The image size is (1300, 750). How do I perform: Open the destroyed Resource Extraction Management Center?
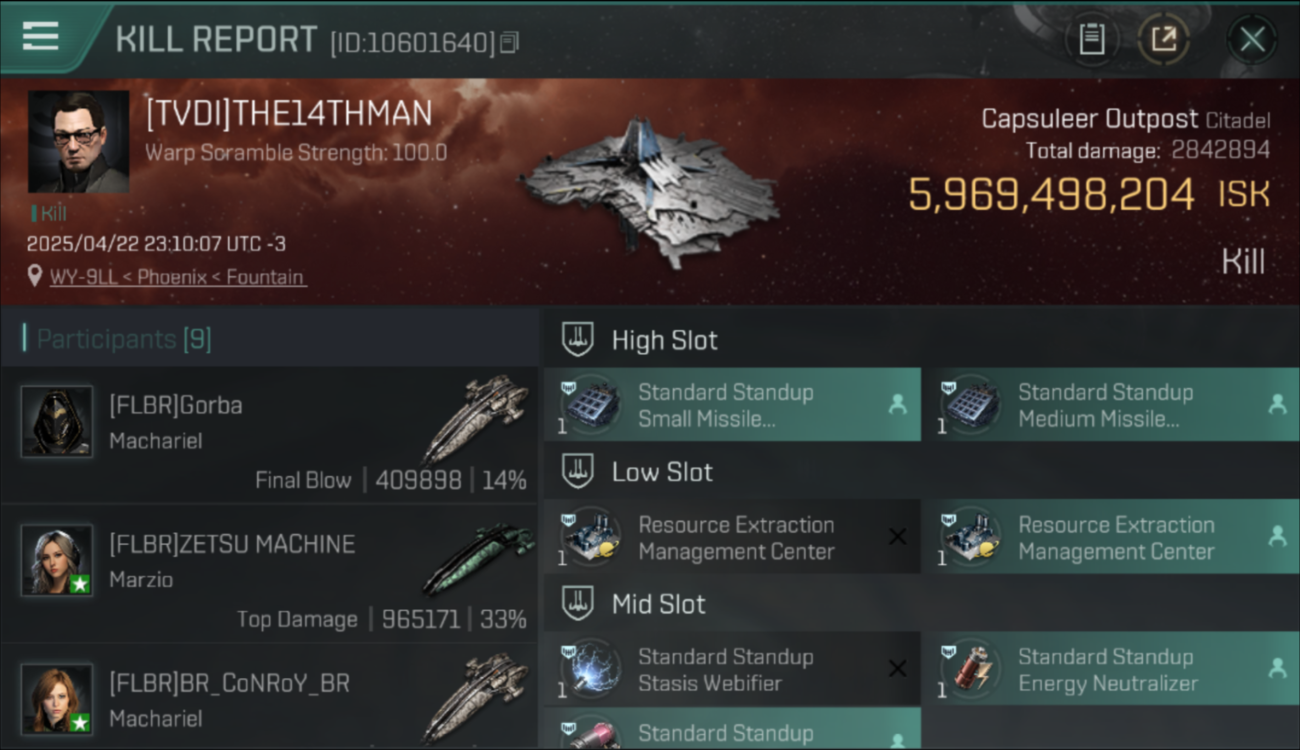[732, 537]
